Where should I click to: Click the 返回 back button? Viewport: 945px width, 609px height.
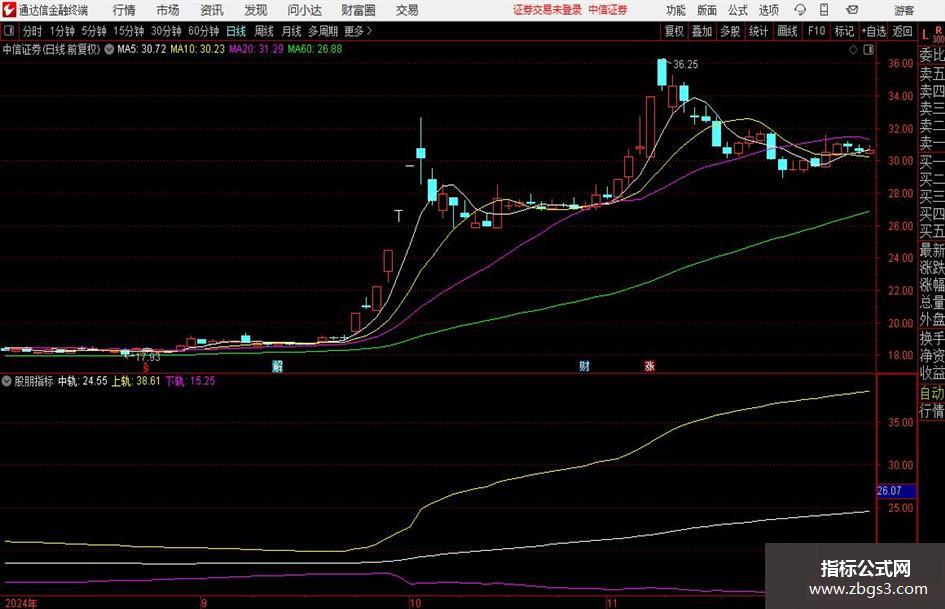coord(902,31)
